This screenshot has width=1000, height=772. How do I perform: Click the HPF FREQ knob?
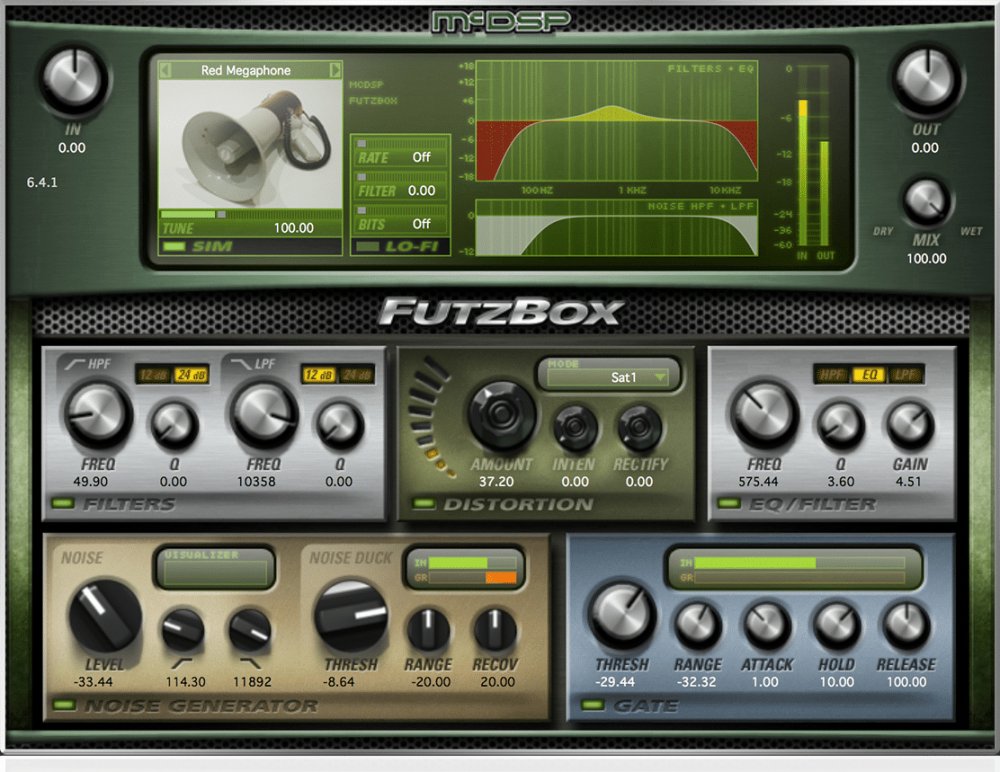tap(98, 413)
